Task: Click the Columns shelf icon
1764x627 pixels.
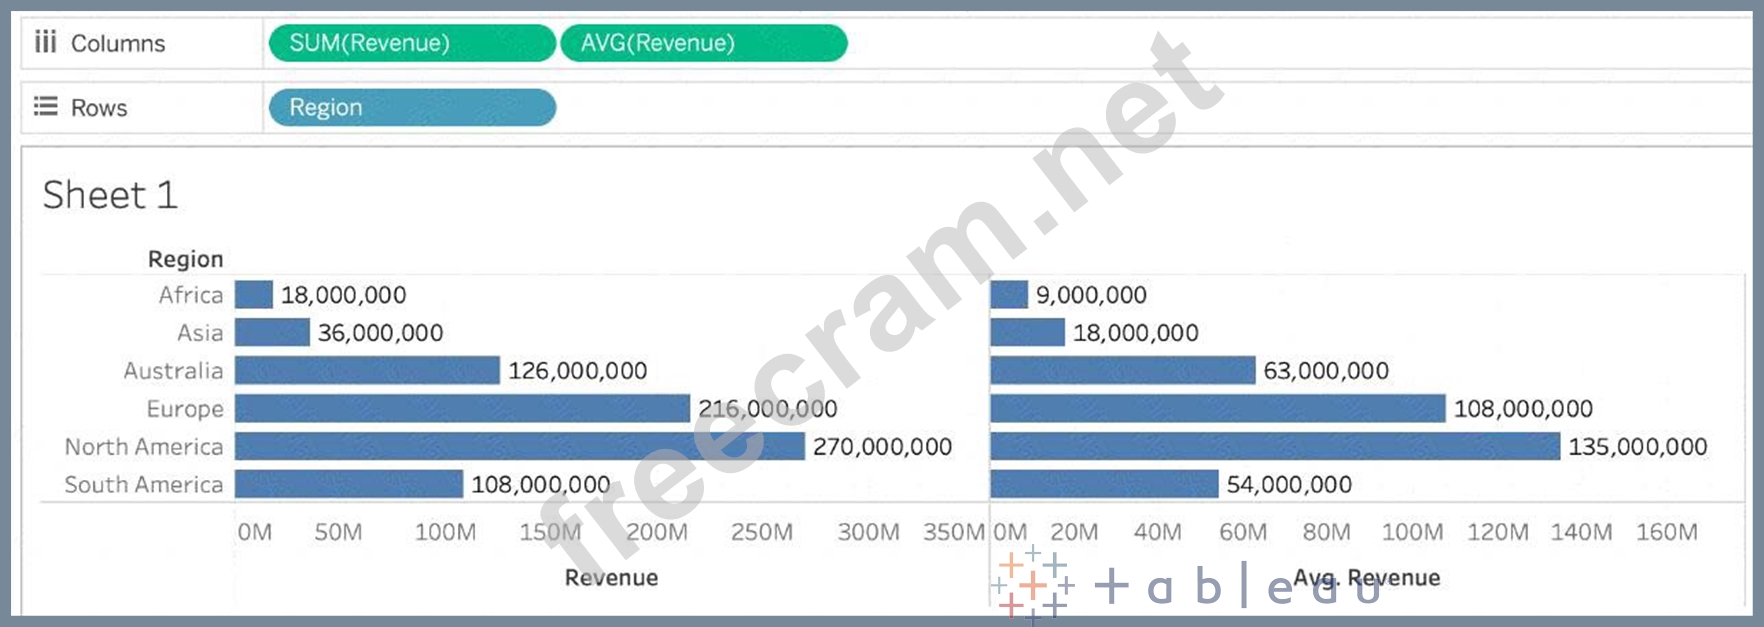Action: pyautogui.click(x=45, y=42)
